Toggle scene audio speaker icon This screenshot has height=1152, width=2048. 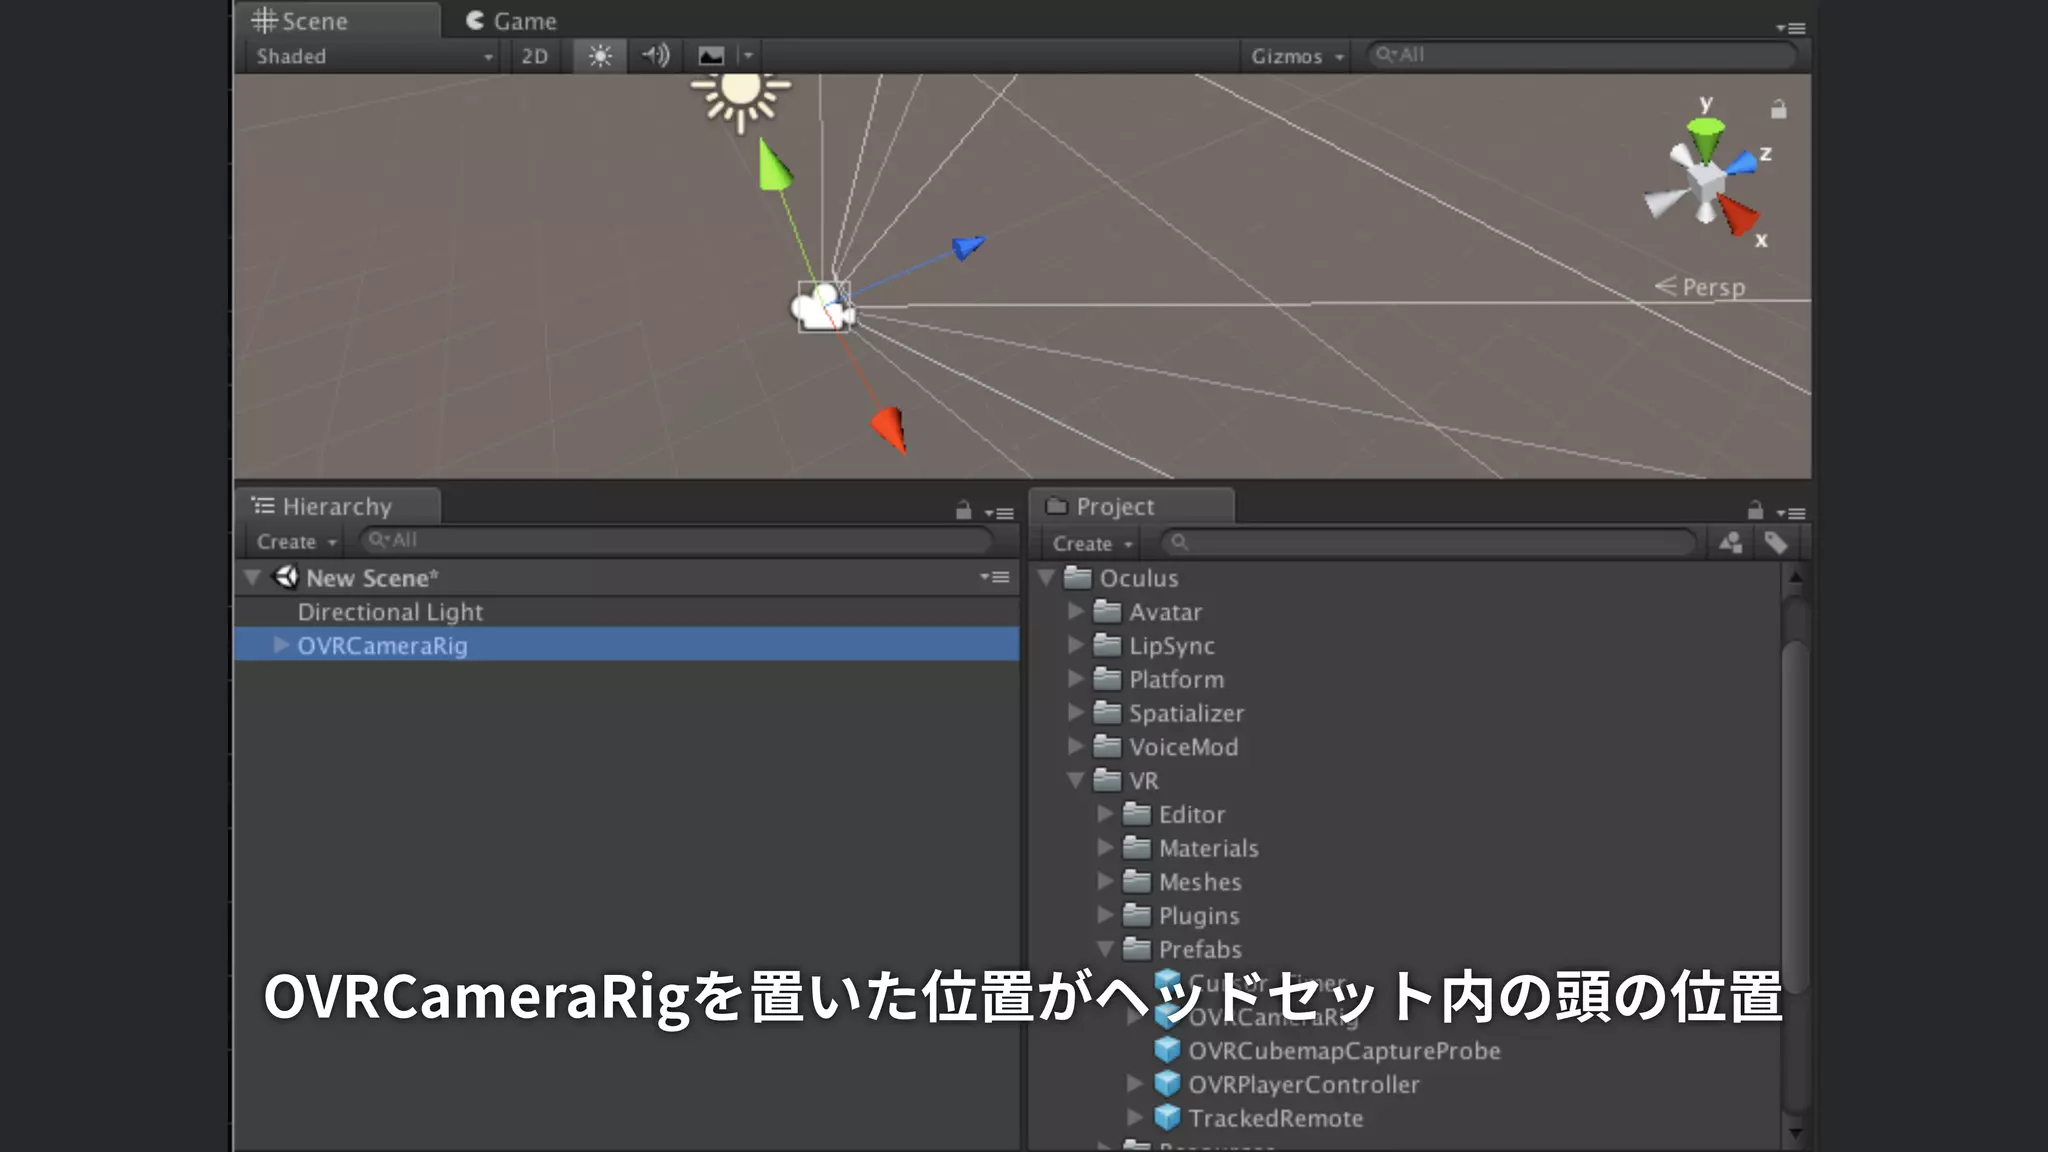click(656, 55)
